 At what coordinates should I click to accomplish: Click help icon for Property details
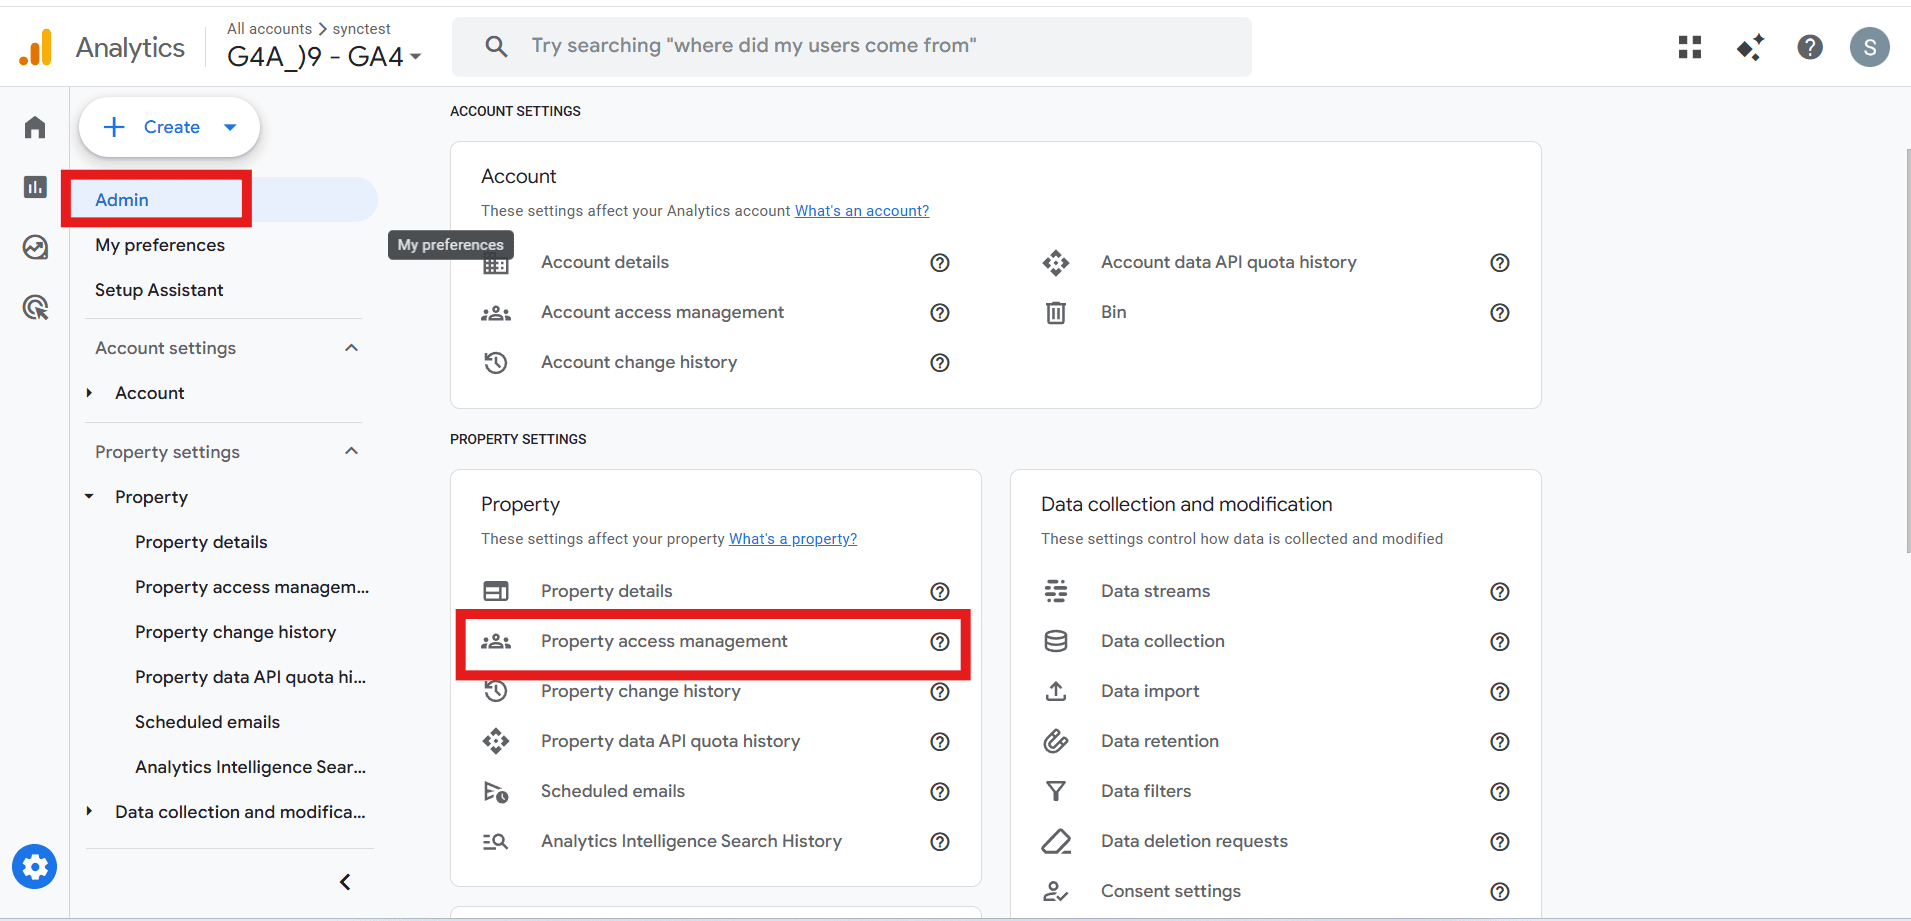(940, 592)
